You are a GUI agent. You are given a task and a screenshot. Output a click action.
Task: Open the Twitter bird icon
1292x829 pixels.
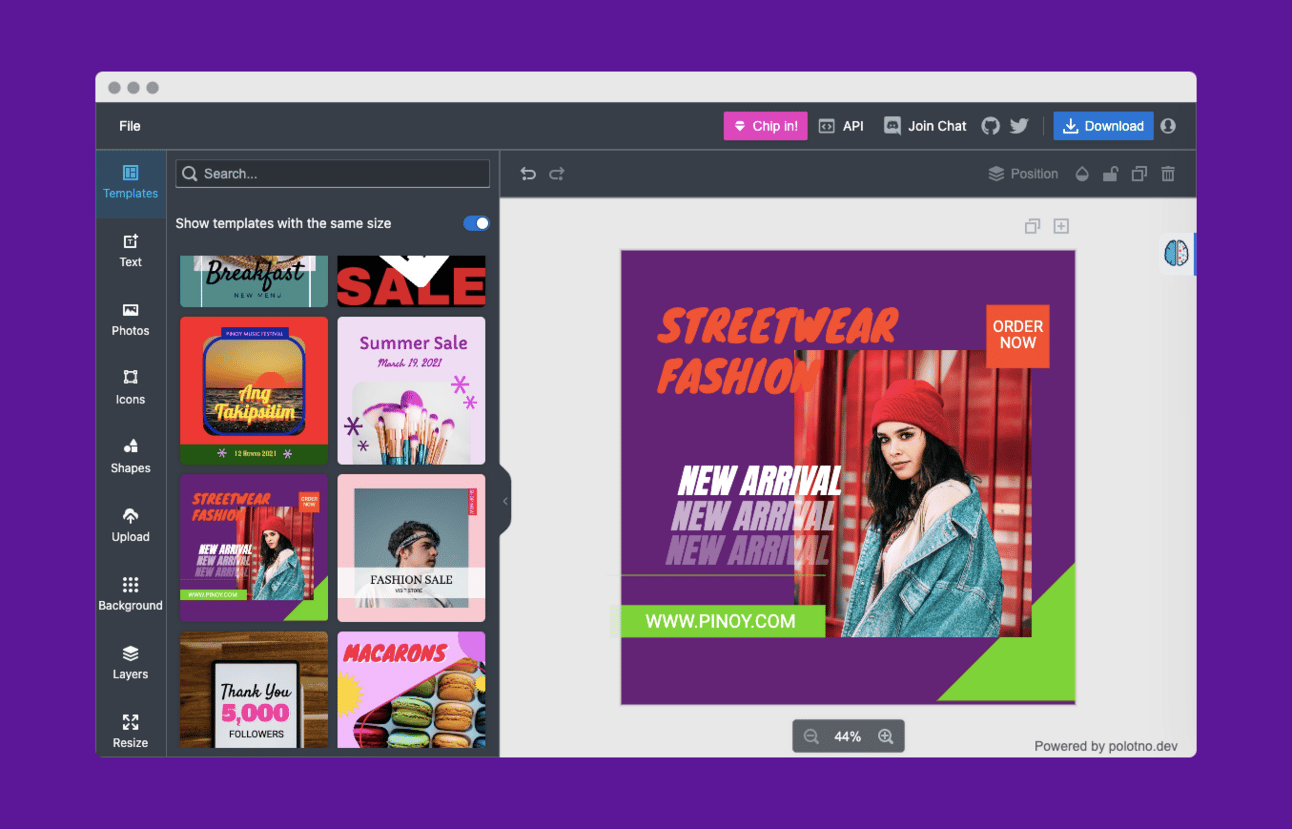point(1019,126)
